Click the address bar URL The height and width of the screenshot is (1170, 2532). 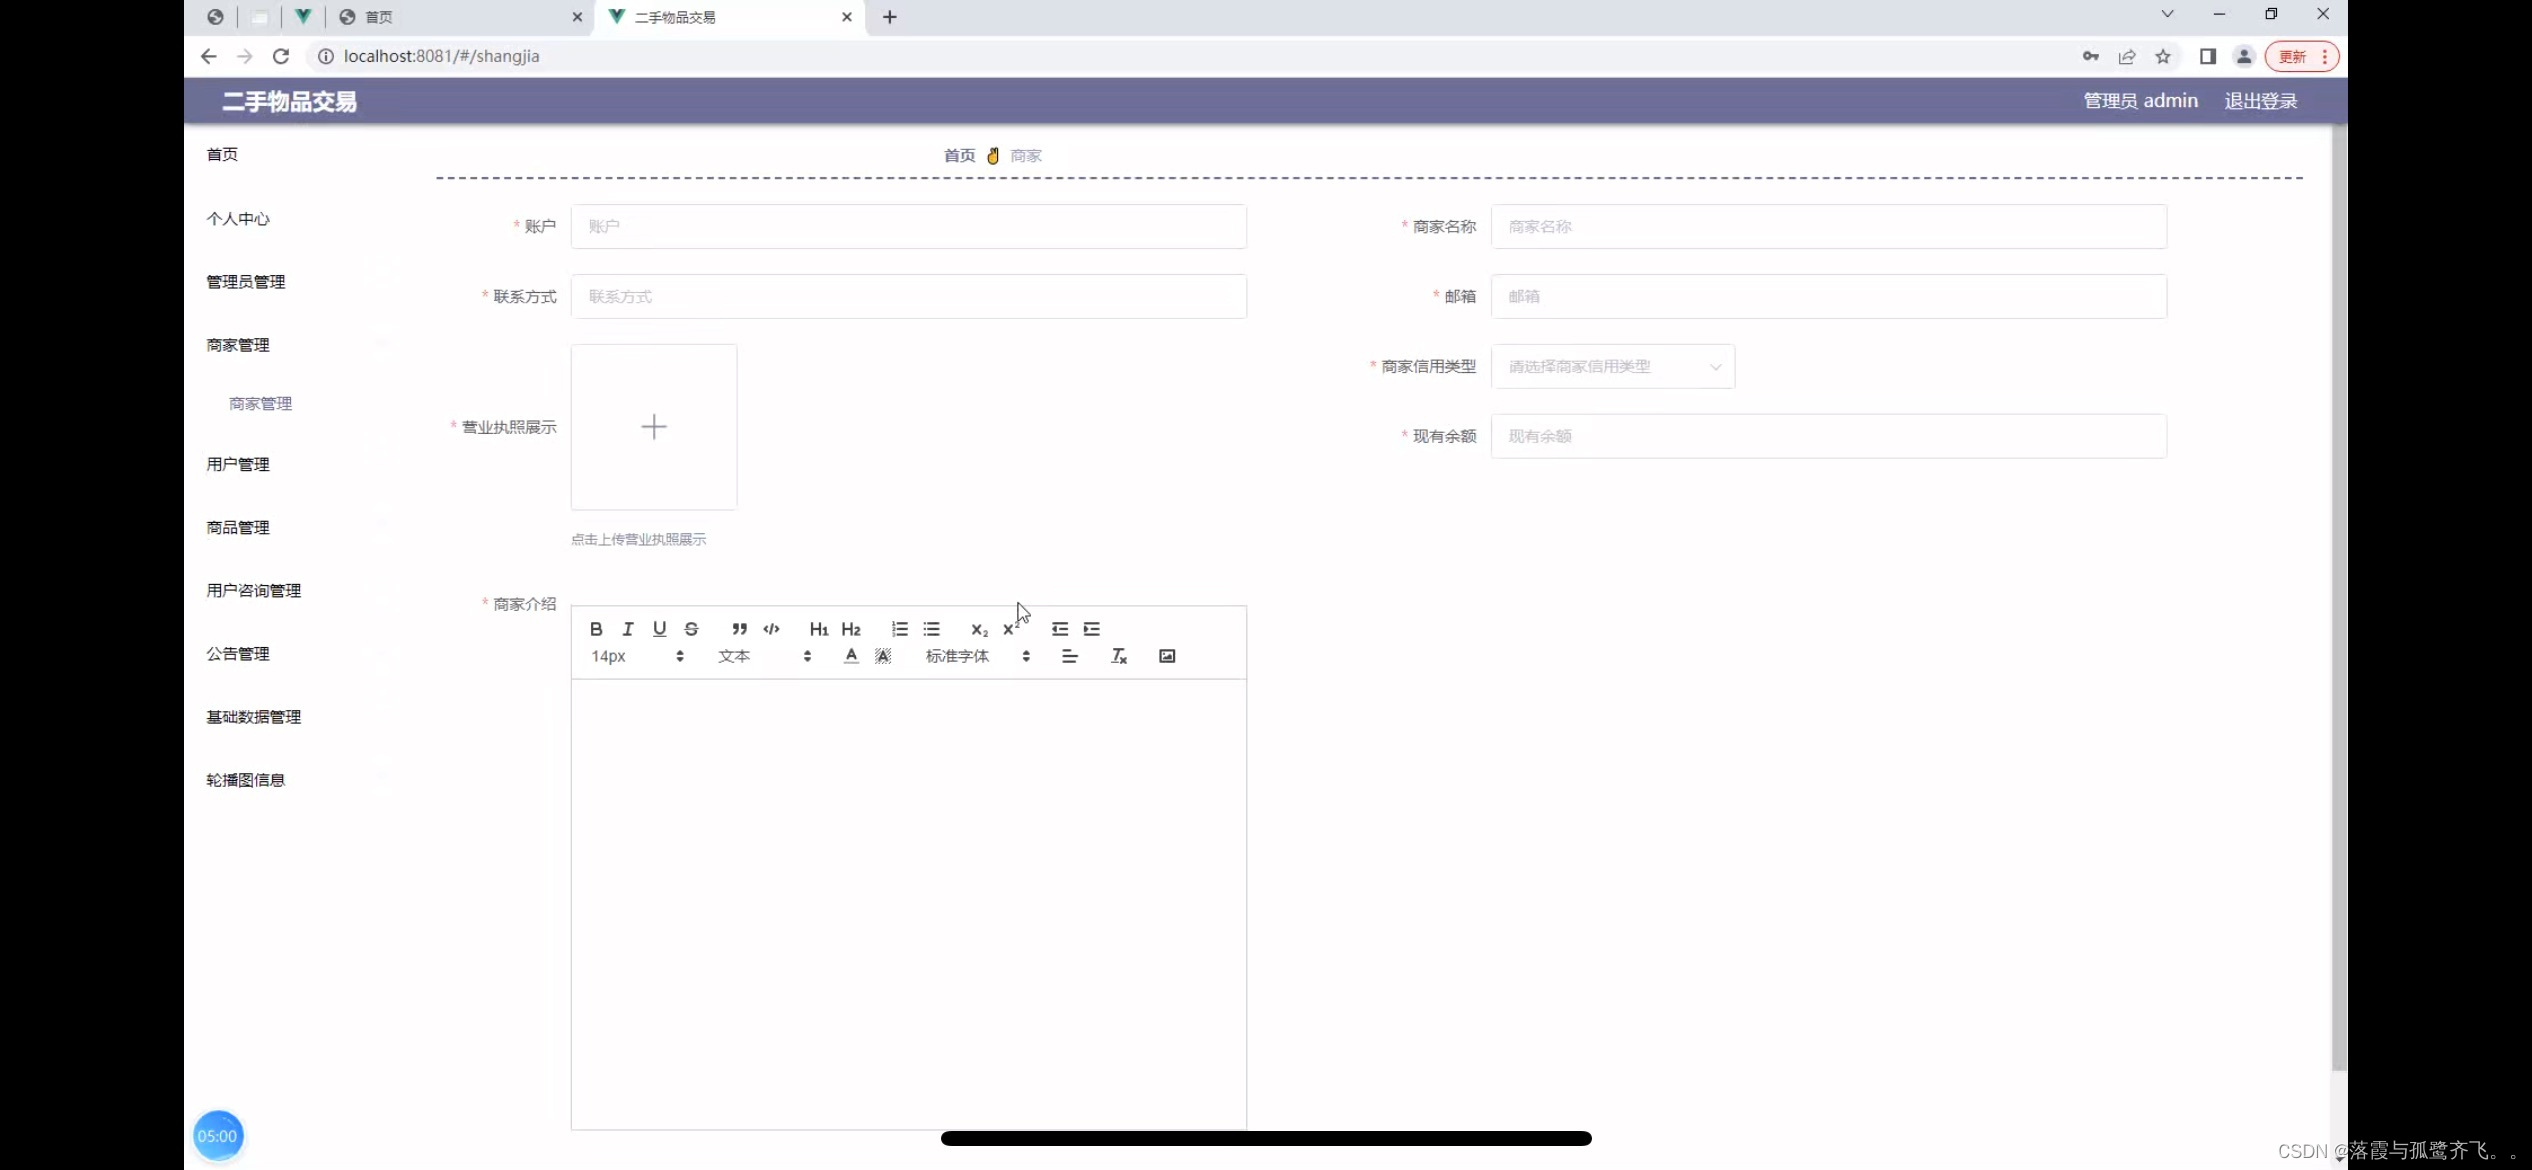441,56
